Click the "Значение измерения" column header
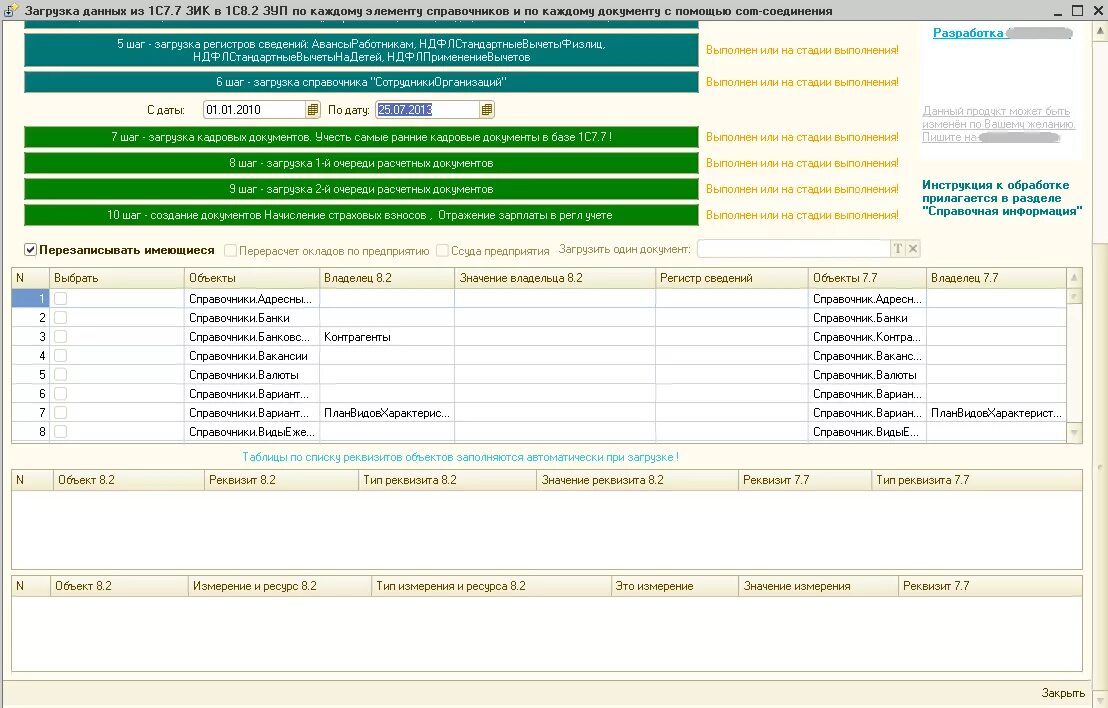This screenshot has width=1108, height=708. click(818, 586)
